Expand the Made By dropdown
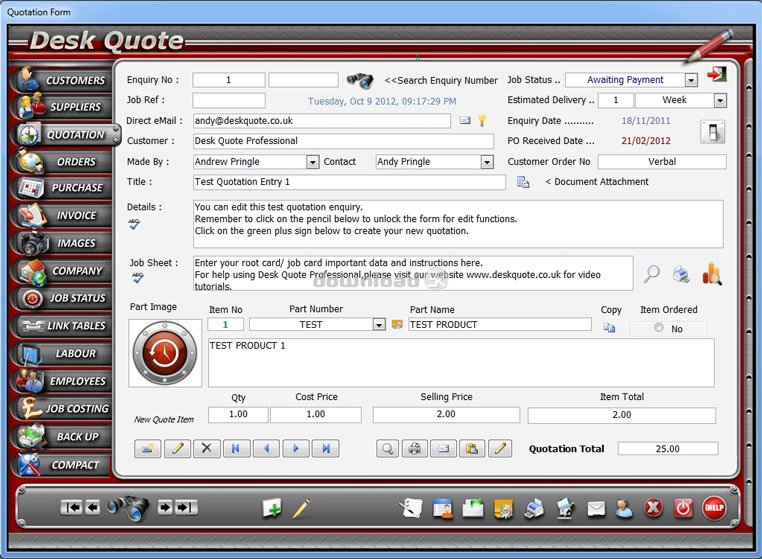Image resolution: width=762 pixels, height=559 pixels. (x=312, y=162)
